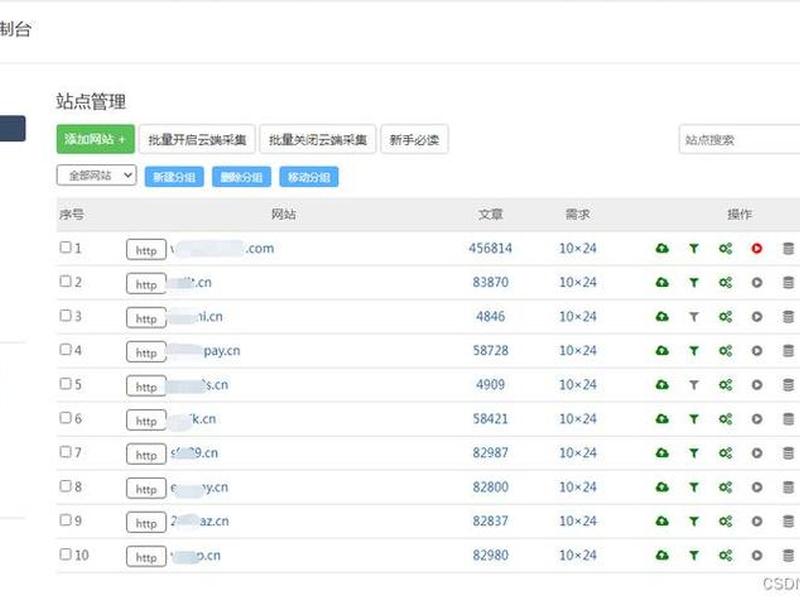Click article count 58728
The height and width of the screenshot is (600, 800).
(490, 351)
